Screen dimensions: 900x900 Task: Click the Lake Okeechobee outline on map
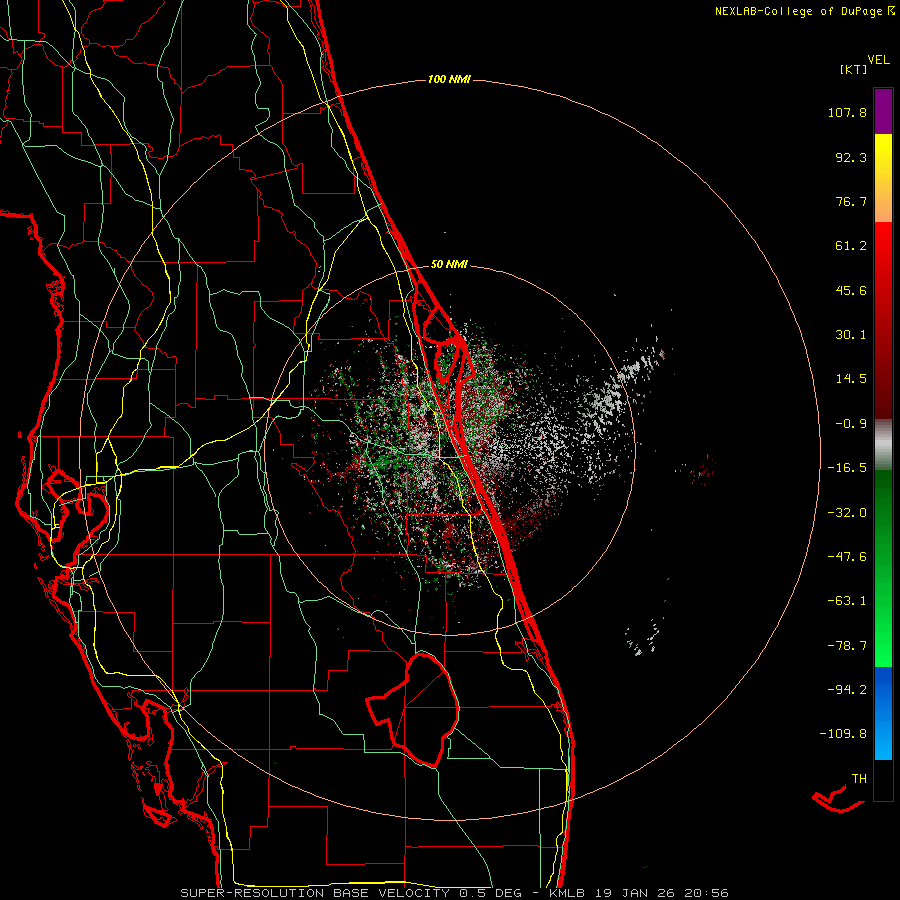pos(413,710)
